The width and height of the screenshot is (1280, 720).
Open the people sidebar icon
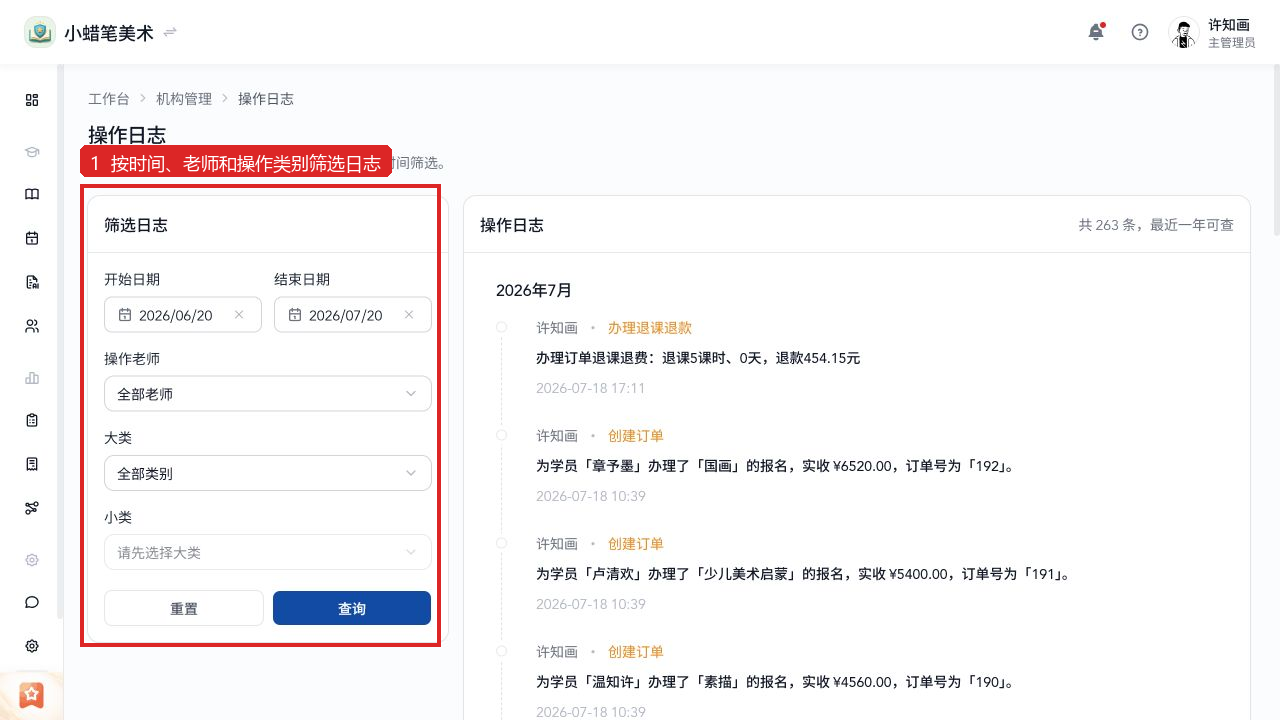(32, 326)
